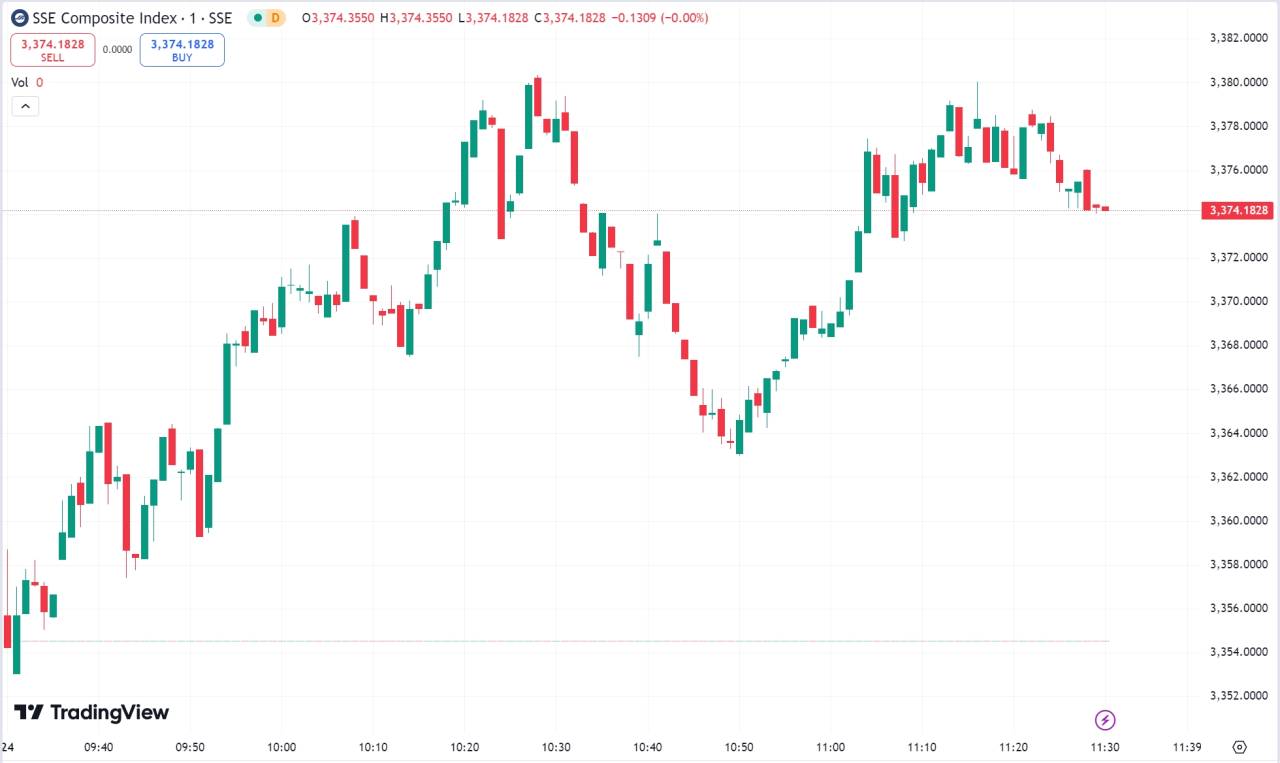The height and width of the screenshot is (763, 1280).
Task: Click the purple lightning bolt icon
Action: pos(1105,720)
